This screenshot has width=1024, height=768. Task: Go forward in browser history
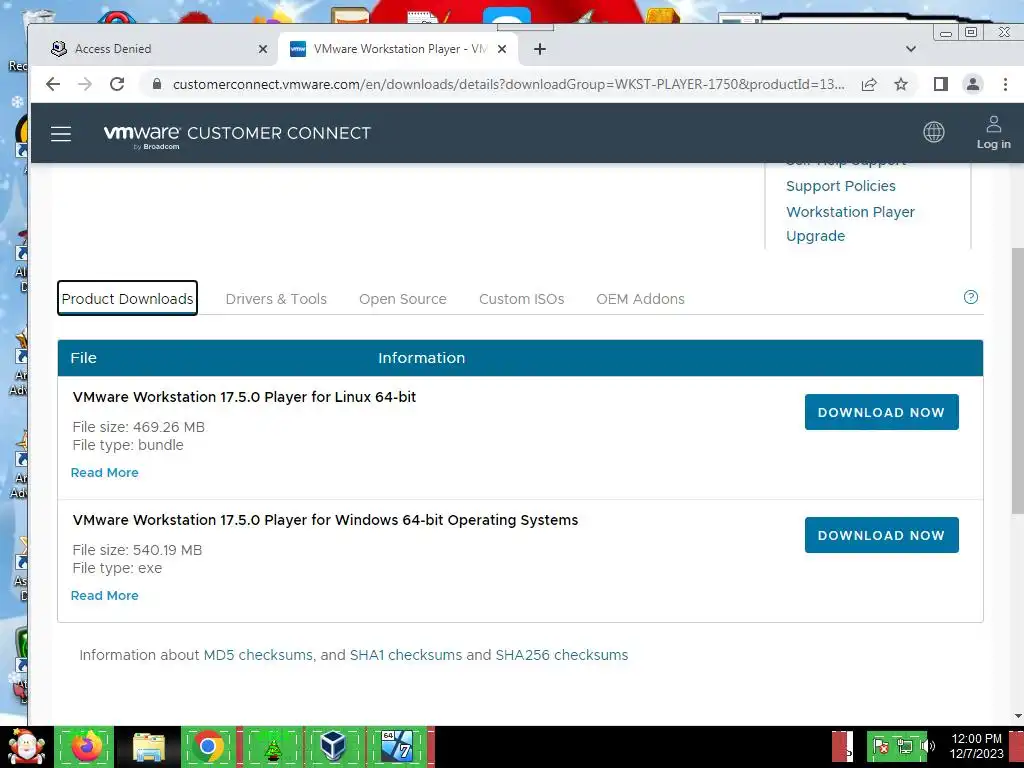click(x=85, y=84)
